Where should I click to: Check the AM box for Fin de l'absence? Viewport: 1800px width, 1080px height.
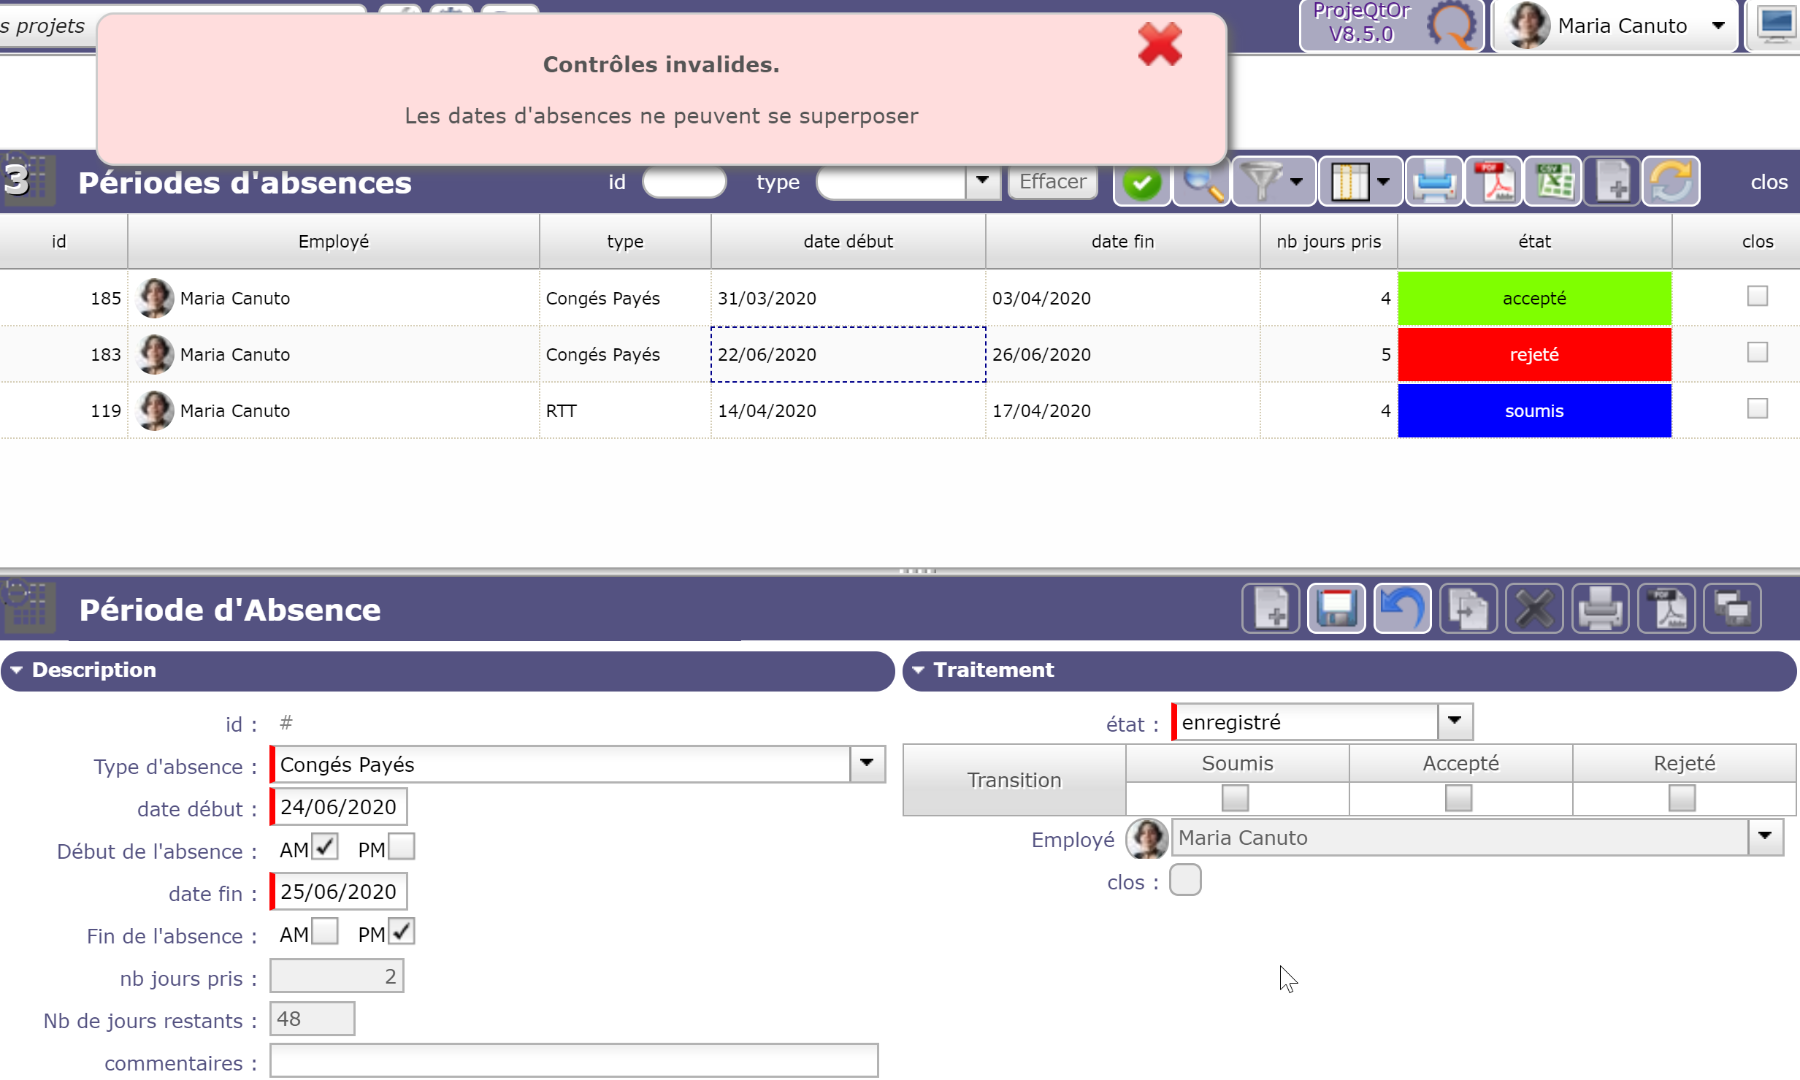pos(324,932)
